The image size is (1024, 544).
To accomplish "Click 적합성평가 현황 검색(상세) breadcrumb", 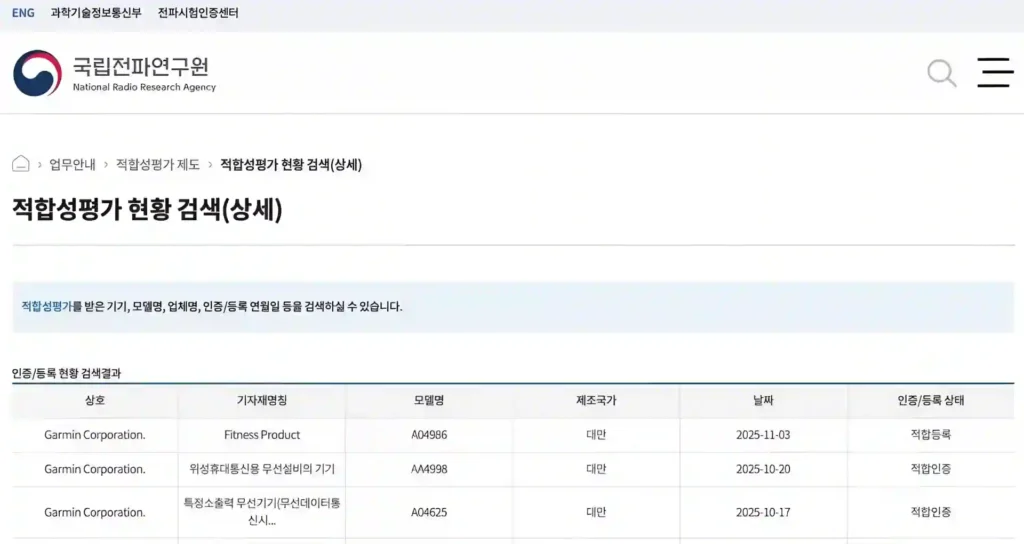I will 291,165.
